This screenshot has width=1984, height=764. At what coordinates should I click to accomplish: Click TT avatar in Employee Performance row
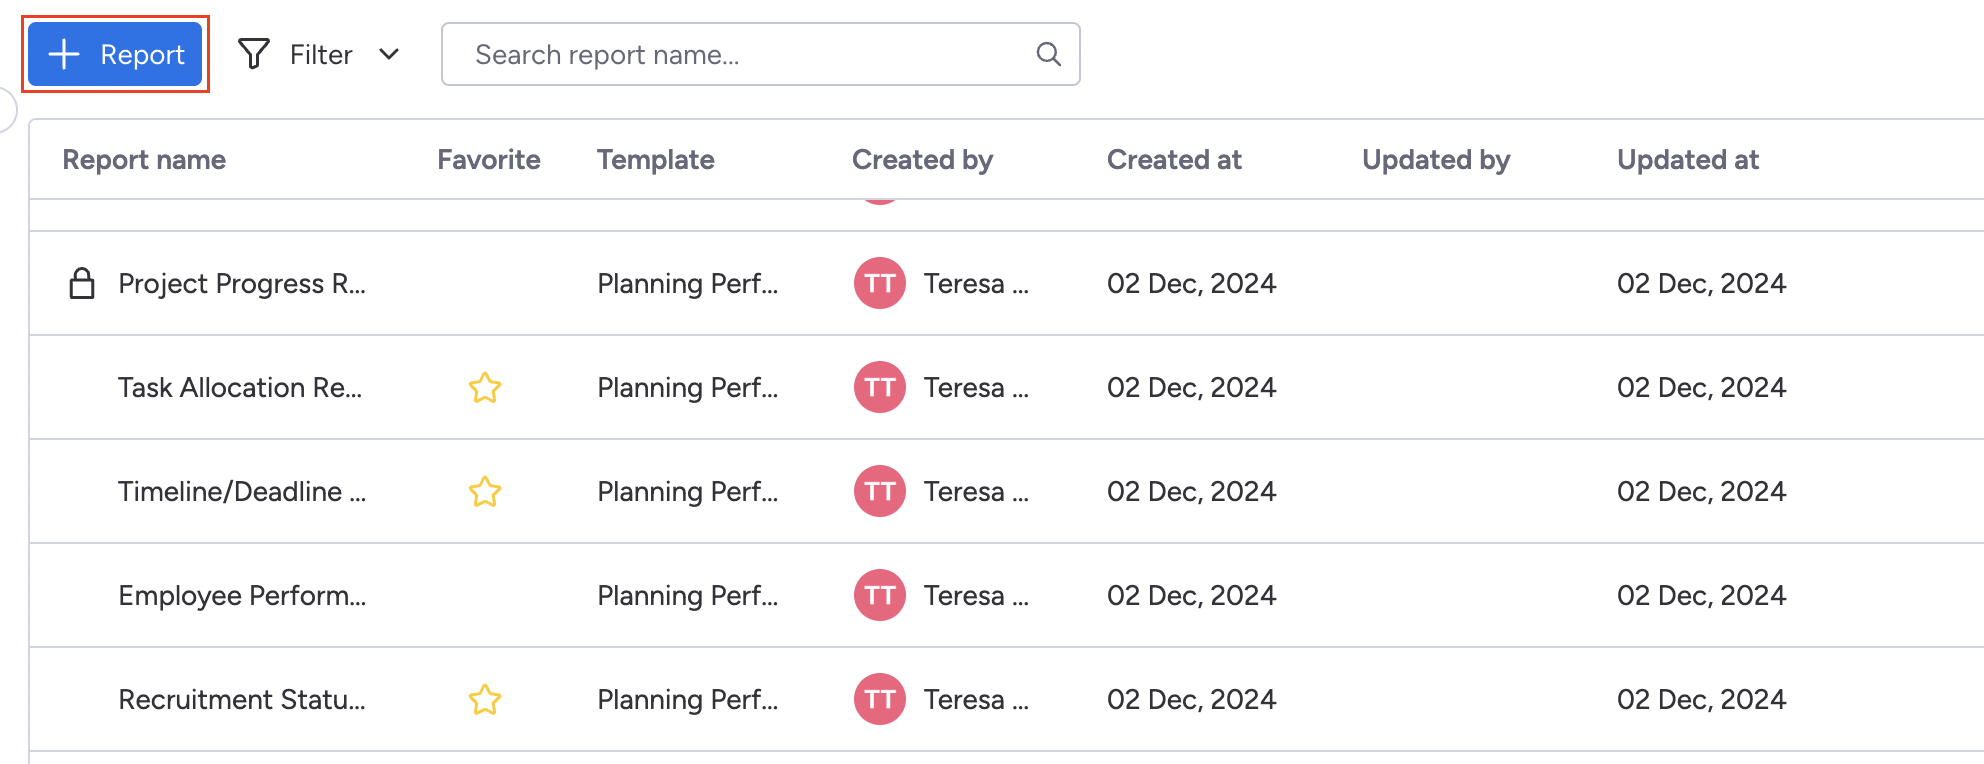pos(879,595)
